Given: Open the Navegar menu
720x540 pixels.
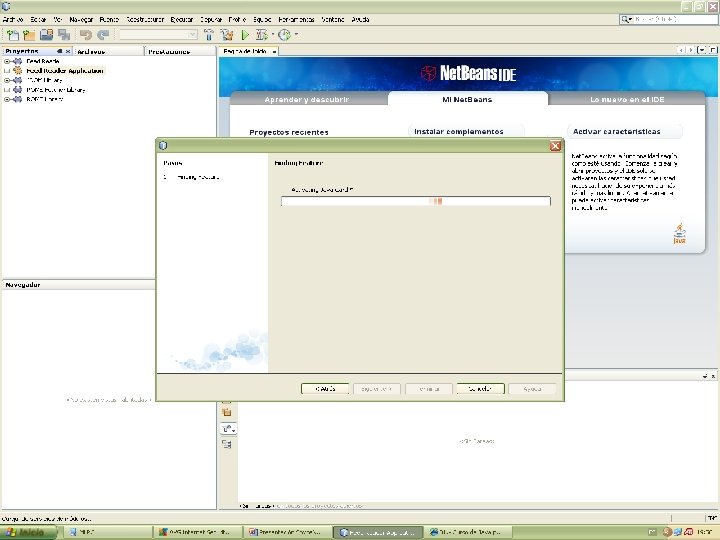Looking at the screenshot, I should point(81,19).
